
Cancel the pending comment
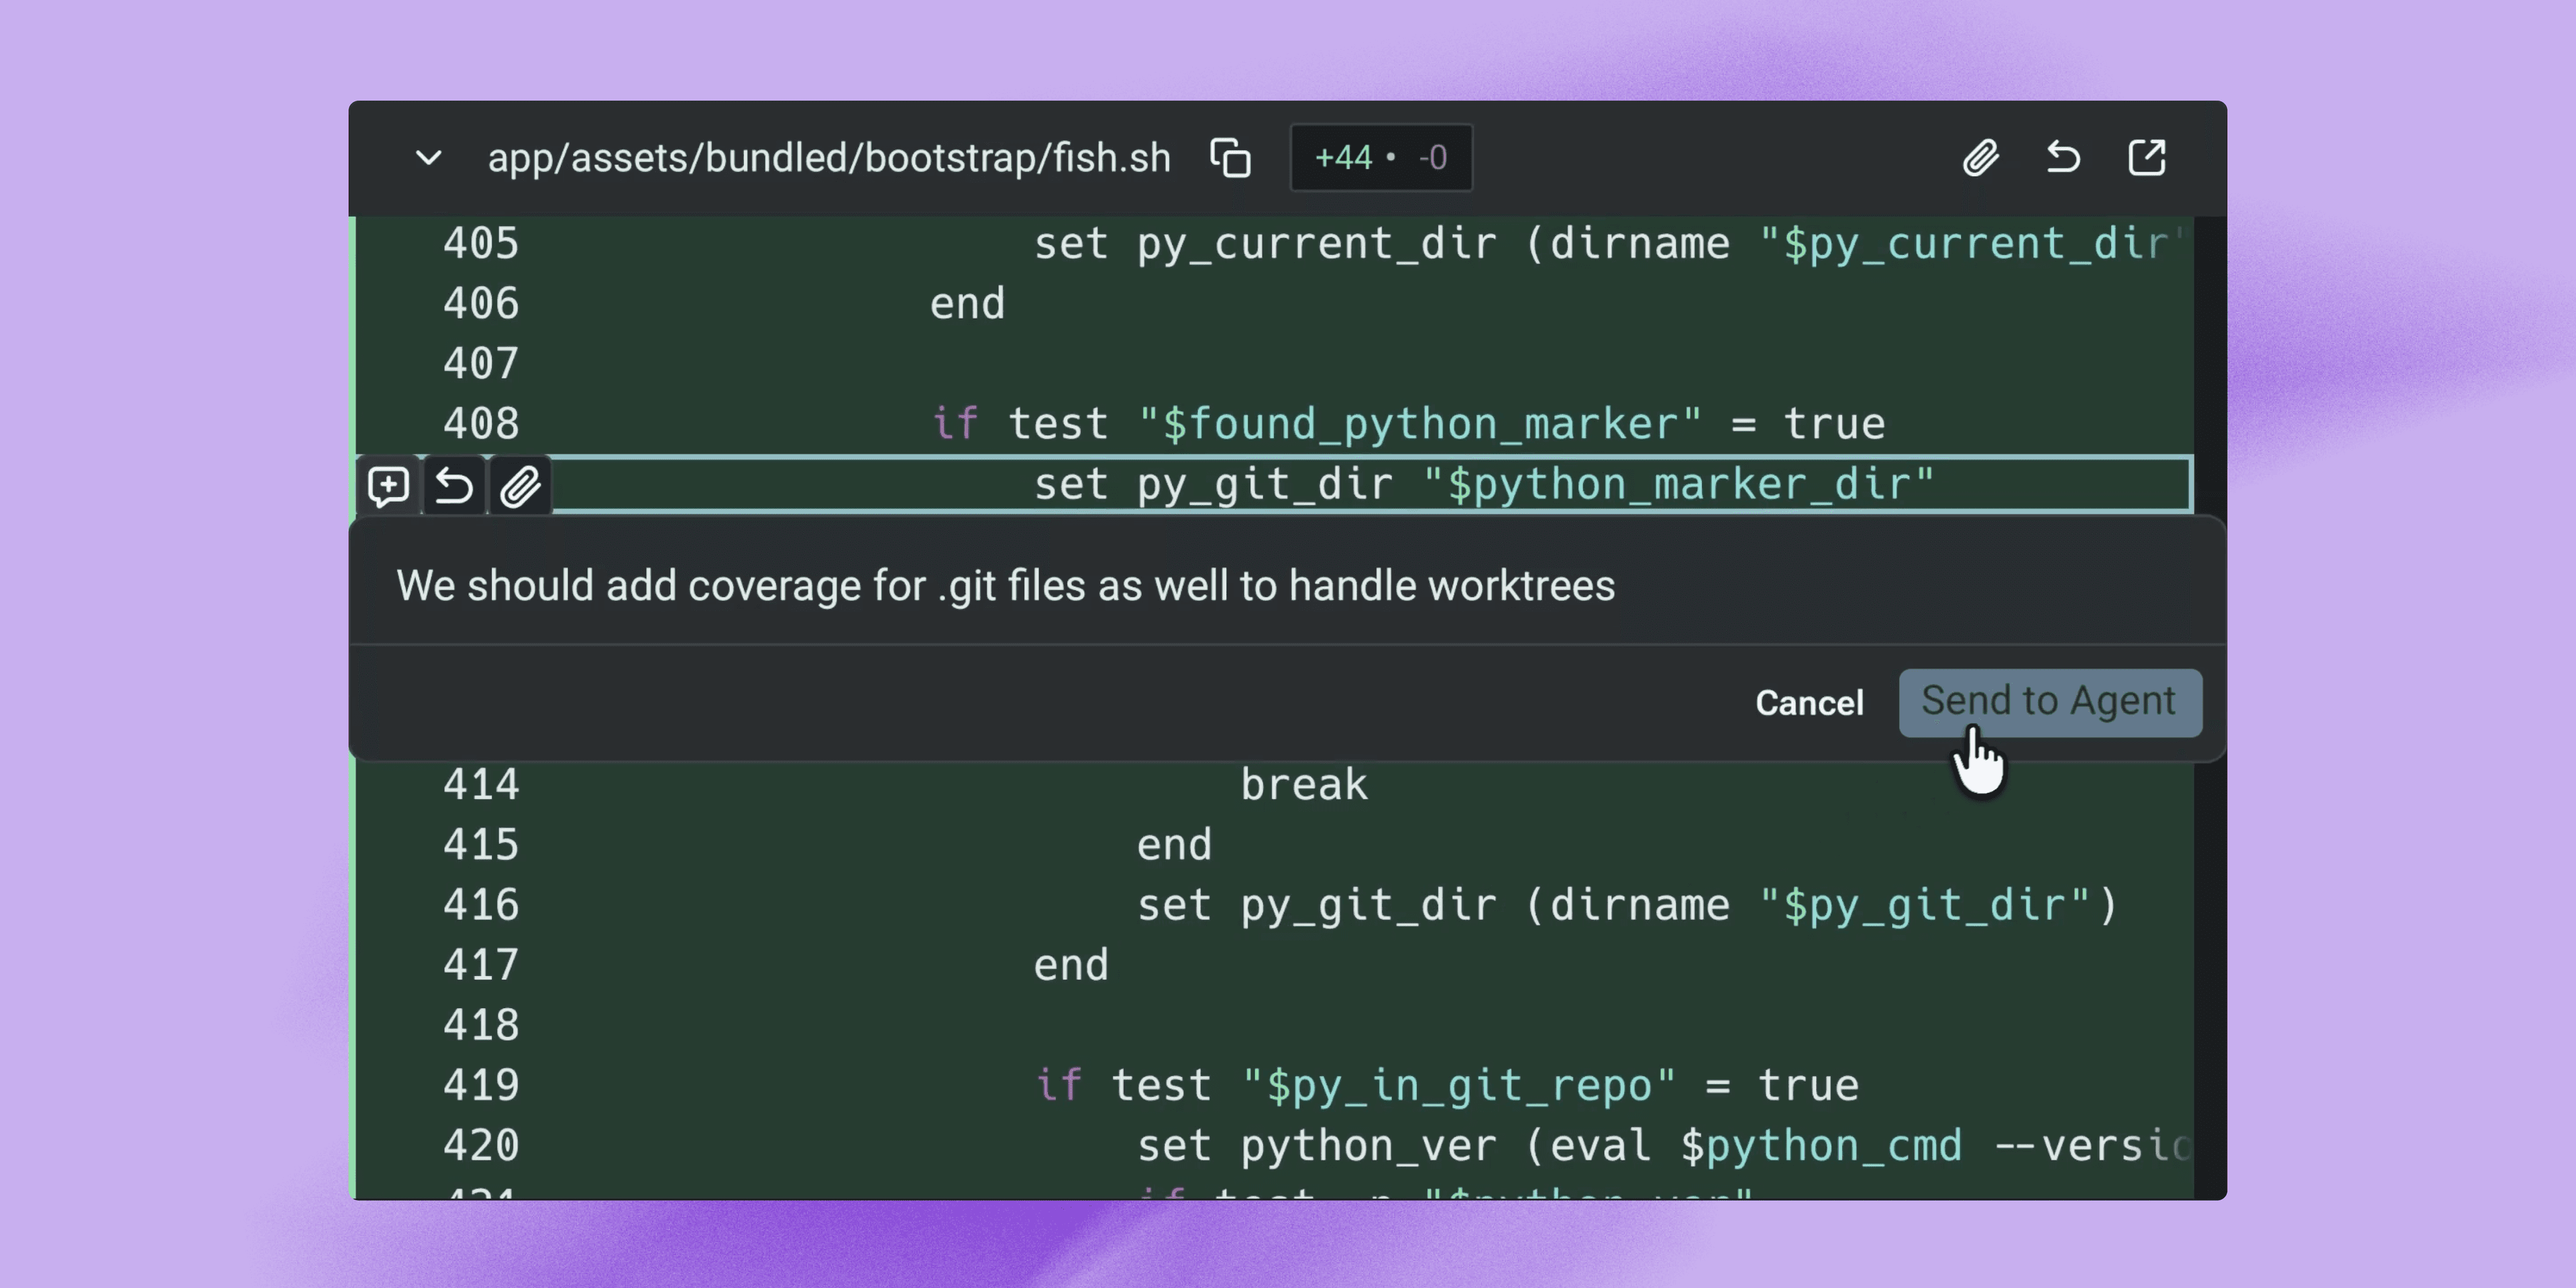click(1809, 702)
